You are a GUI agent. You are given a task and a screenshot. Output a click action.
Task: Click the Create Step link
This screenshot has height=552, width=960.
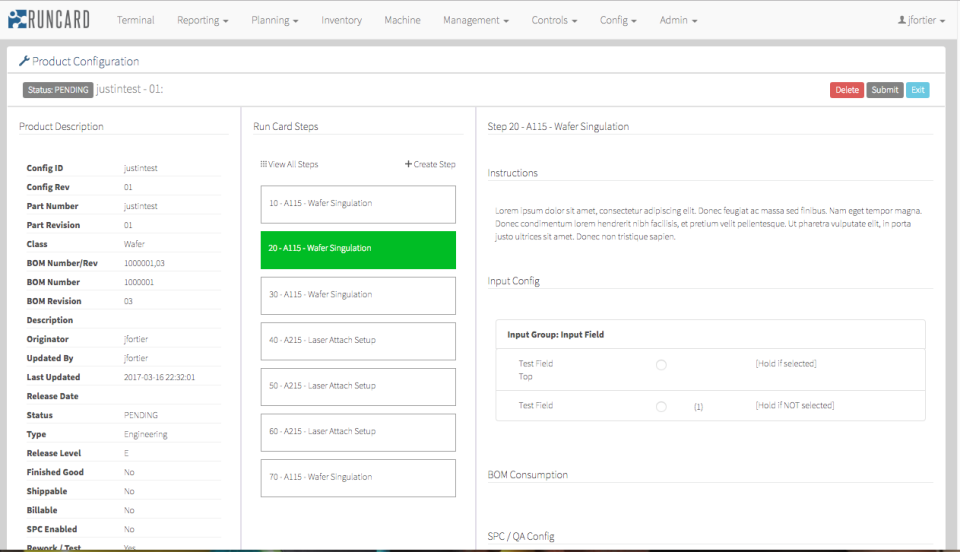point(430,164)
